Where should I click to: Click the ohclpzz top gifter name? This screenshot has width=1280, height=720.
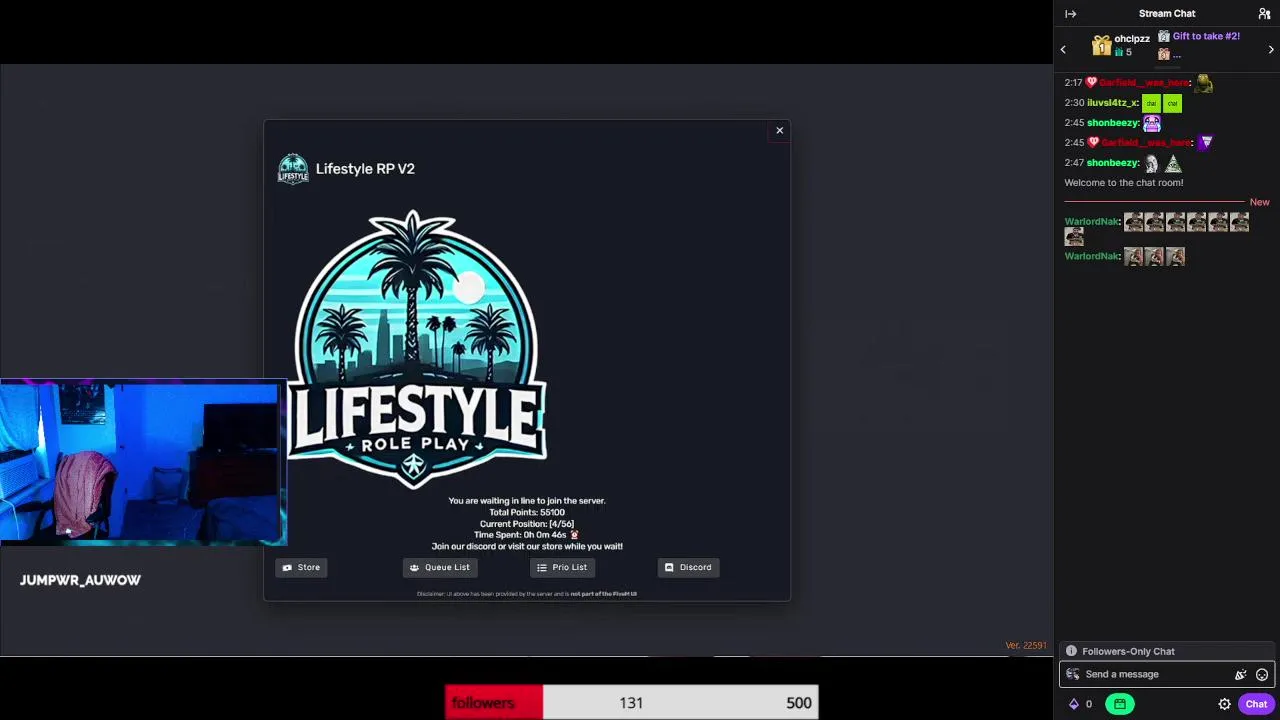tap(1132, 39)
